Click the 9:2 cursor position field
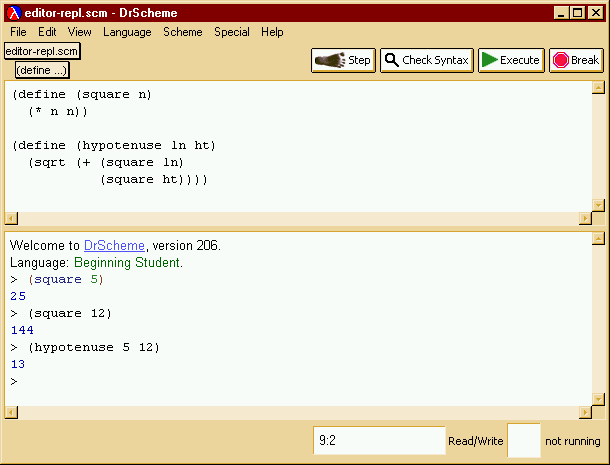 (379, 440)
